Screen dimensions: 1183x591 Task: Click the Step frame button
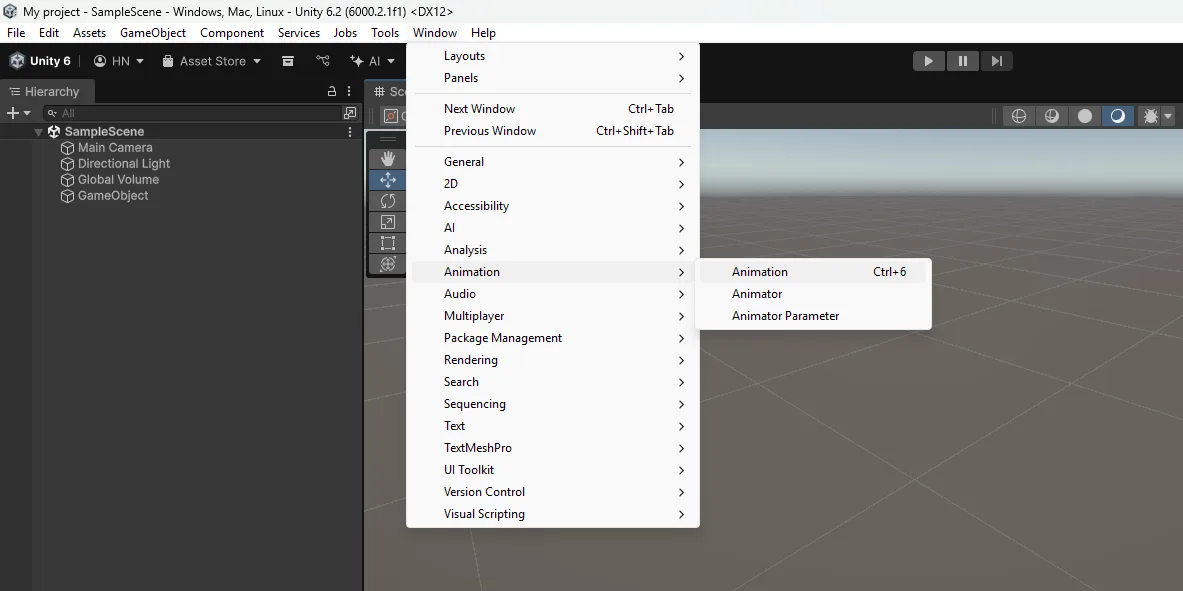click(x=996, y=61)
